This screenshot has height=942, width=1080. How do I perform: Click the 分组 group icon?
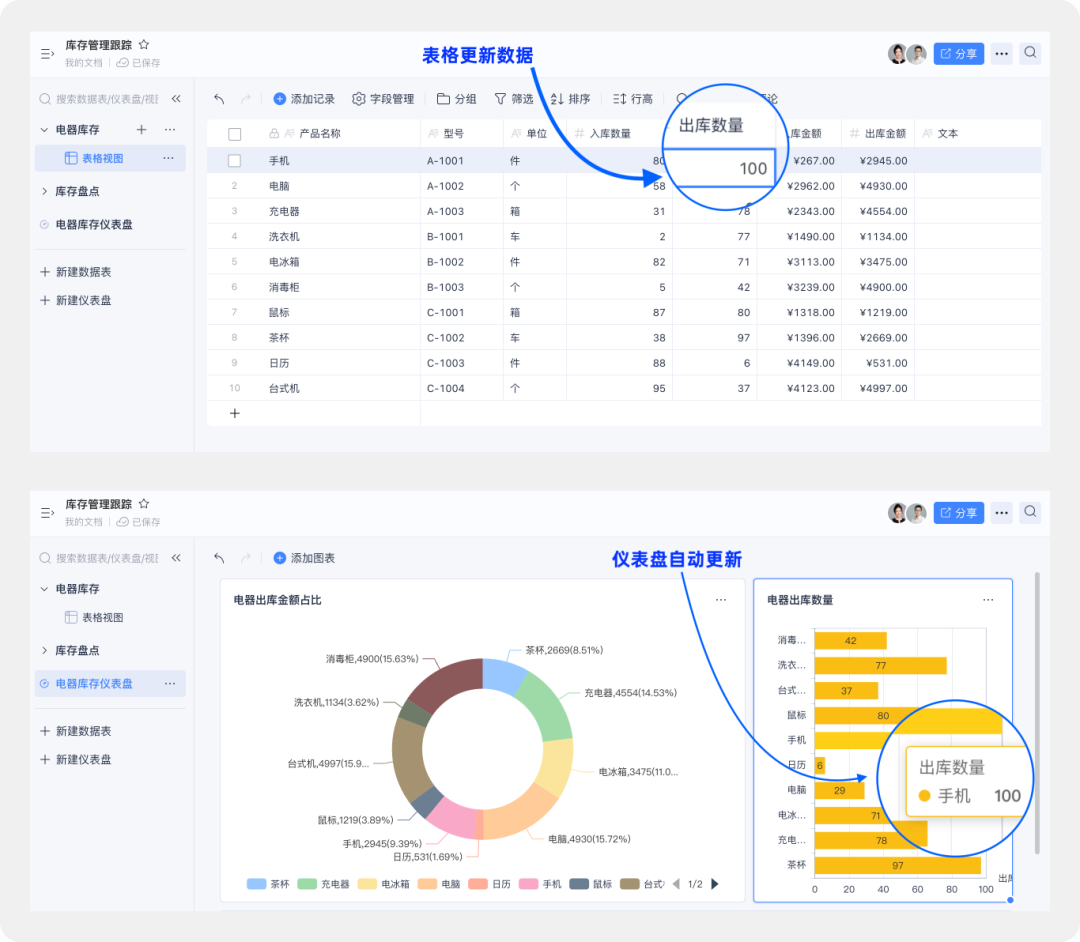pyautogui.click(x=444, y=99)
